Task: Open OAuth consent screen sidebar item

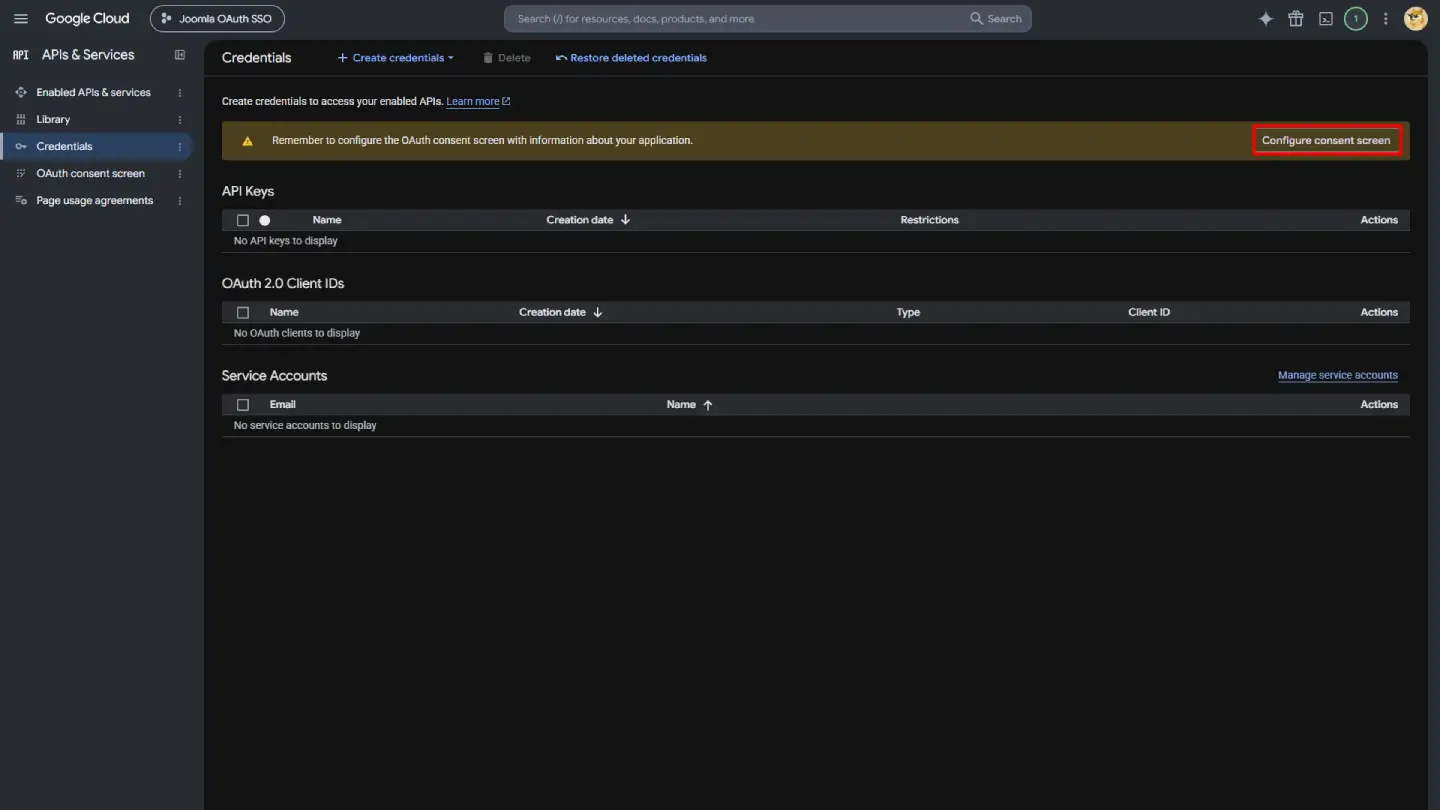Action: coord(90,174)
